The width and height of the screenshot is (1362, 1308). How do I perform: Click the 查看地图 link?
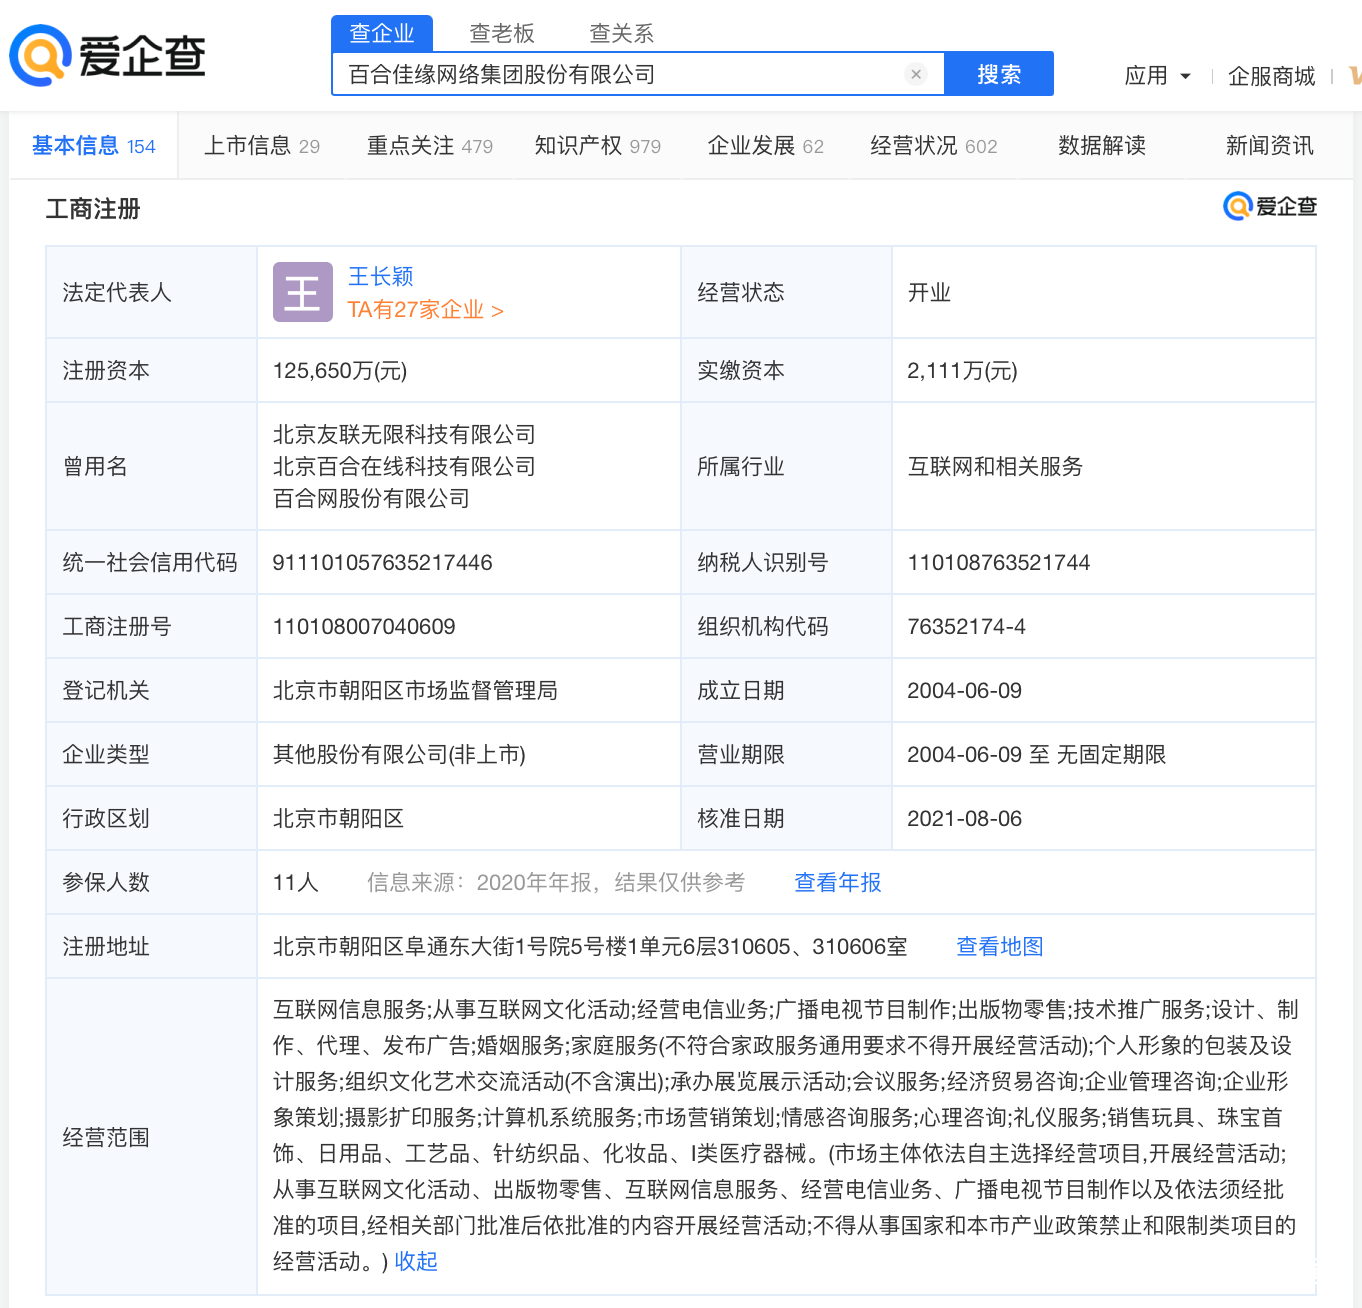[1000, 946]
